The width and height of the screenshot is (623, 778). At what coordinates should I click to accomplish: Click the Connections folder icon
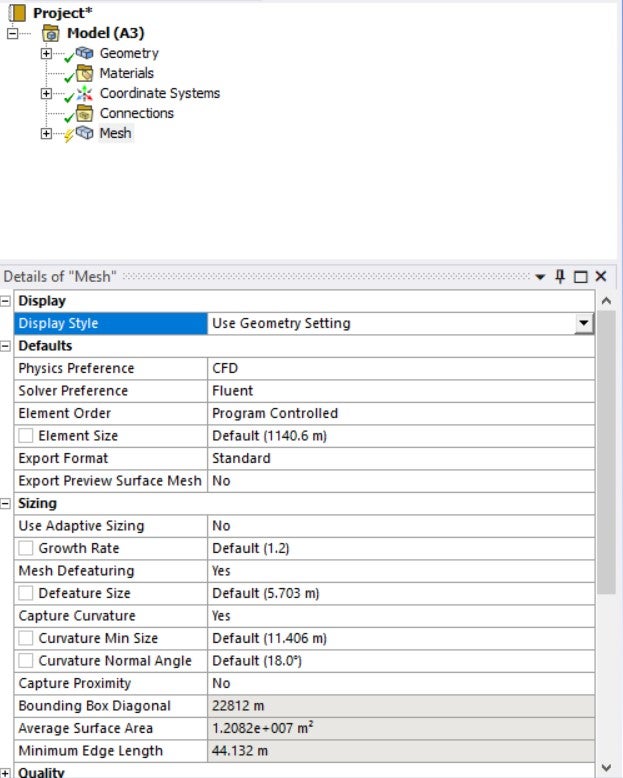tap(85, 113)
